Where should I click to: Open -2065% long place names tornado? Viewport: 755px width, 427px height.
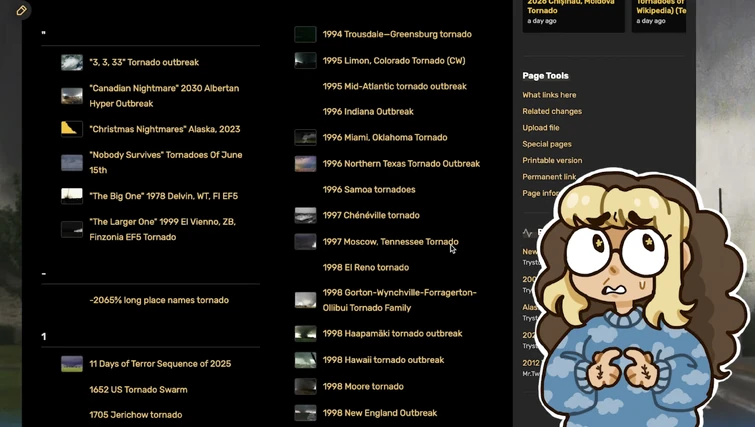[x=159, y=300]
